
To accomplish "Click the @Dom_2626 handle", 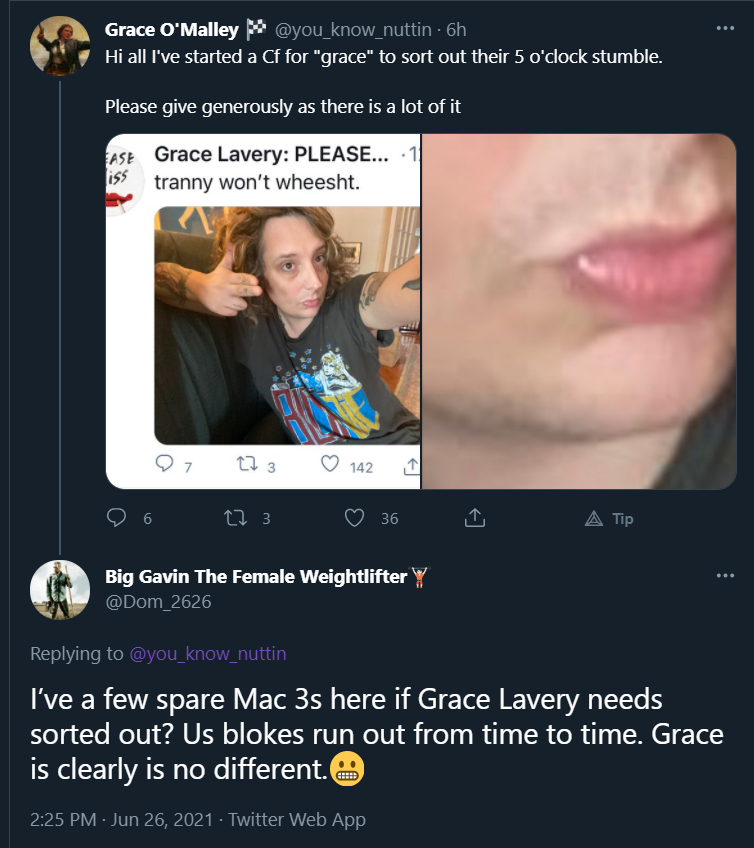I will (x=158, y=602).
